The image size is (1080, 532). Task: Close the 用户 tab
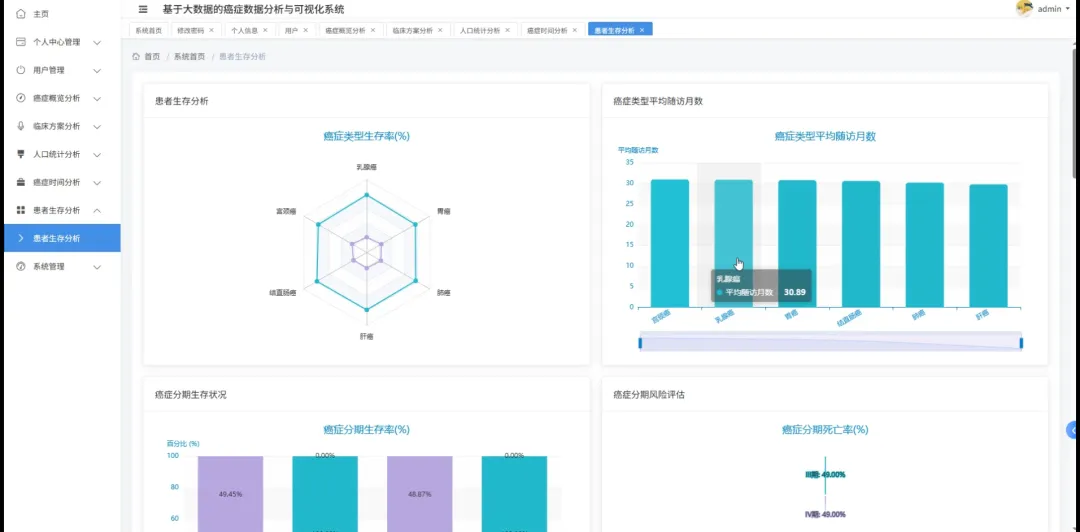pos(306,30)
